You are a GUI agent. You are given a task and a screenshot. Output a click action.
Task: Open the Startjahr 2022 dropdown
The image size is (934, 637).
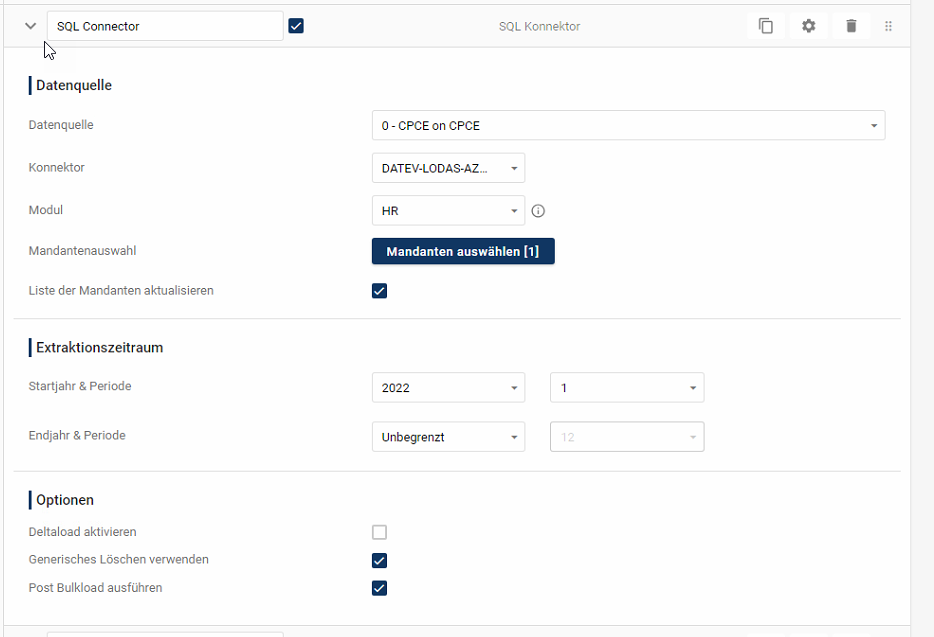(448, 388)
